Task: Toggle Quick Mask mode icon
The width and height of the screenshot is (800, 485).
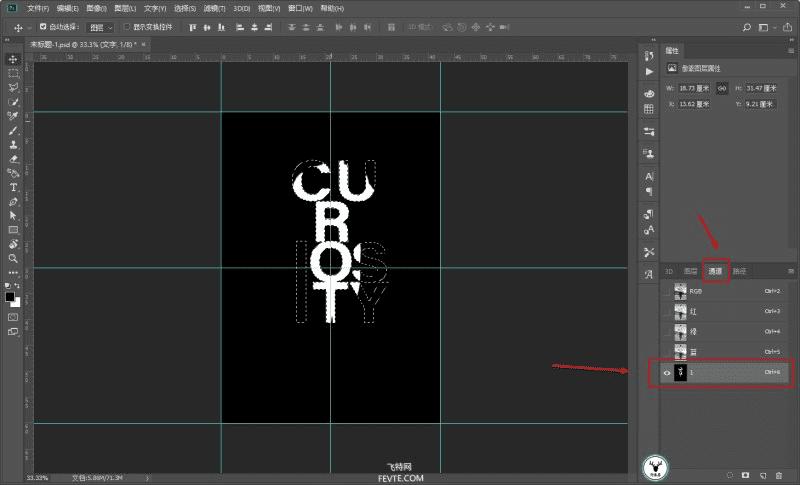Action: [x=13, y=317]
